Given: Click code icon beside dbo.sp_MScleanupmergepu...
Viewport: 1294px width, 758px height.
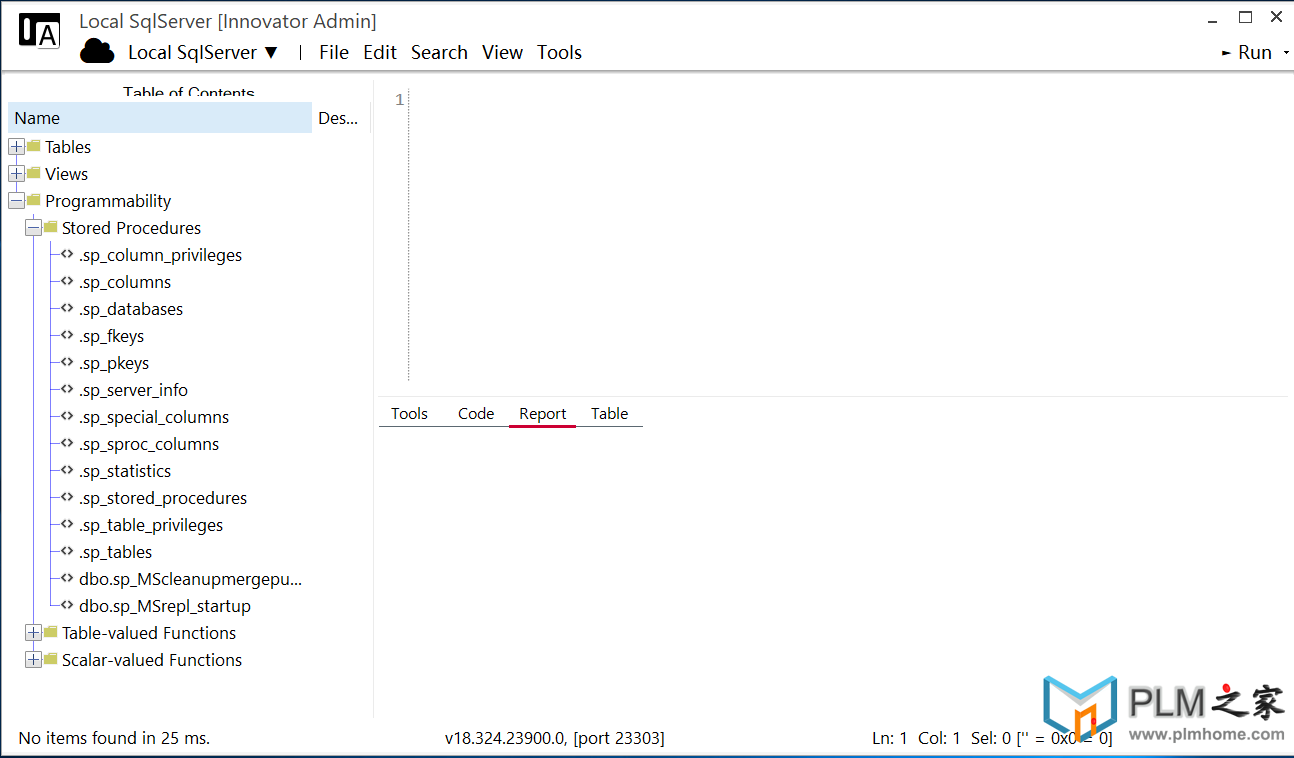Looking at the screenshot, I should pyautogui.click(x=67, y=578).
